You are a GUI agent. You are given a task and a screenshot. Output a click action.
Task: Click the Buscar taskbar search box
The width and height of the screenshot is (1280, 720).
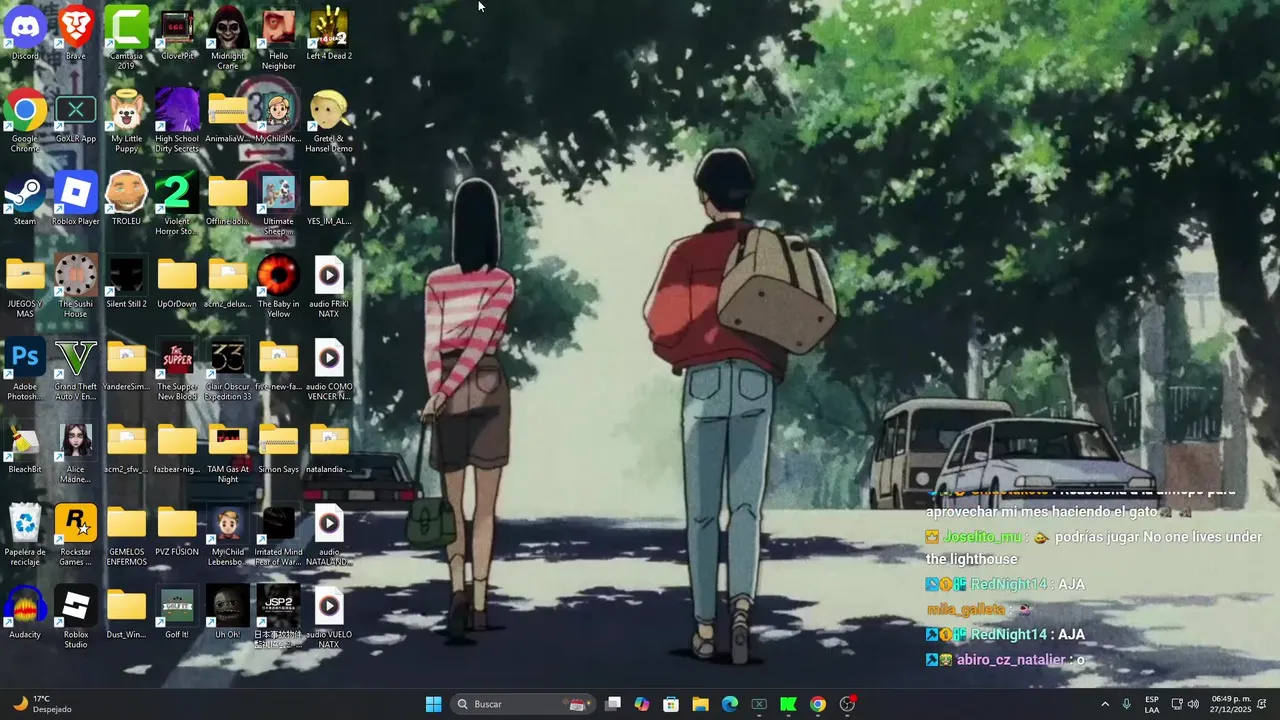[x=521, y=704]
